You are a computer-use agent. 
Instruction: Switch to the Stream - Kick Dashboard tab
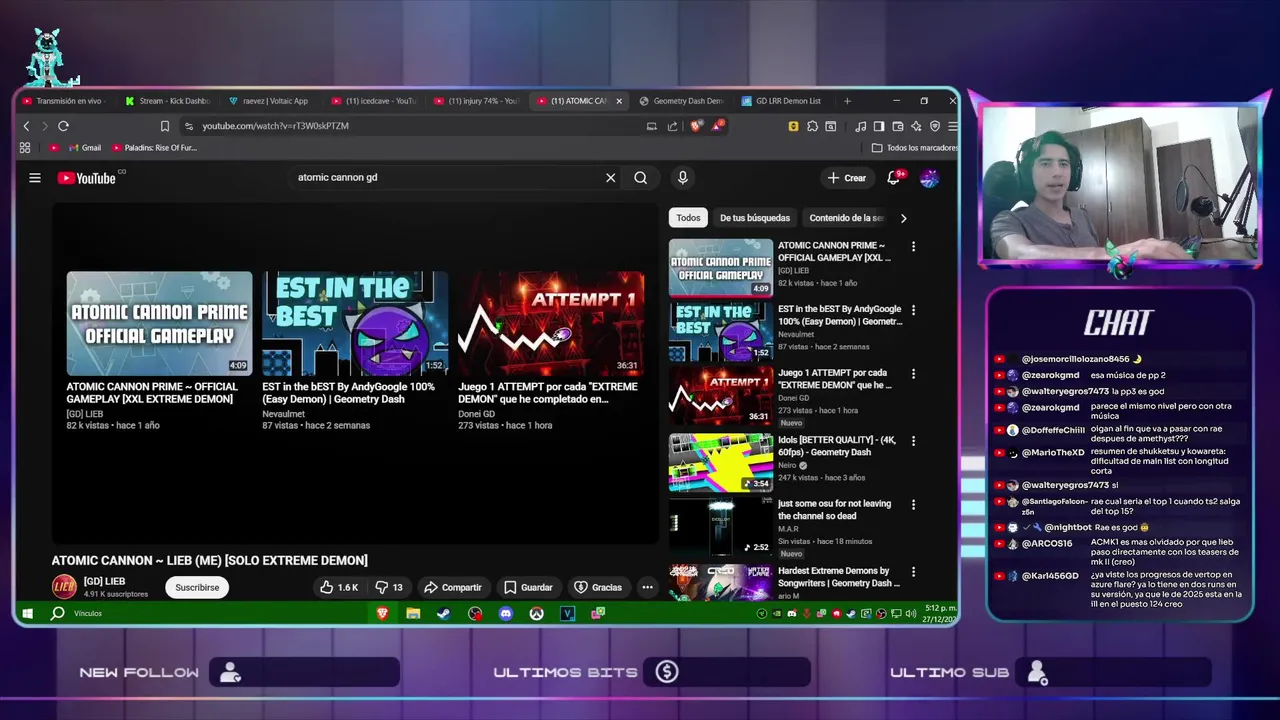[x=169, y=101]
